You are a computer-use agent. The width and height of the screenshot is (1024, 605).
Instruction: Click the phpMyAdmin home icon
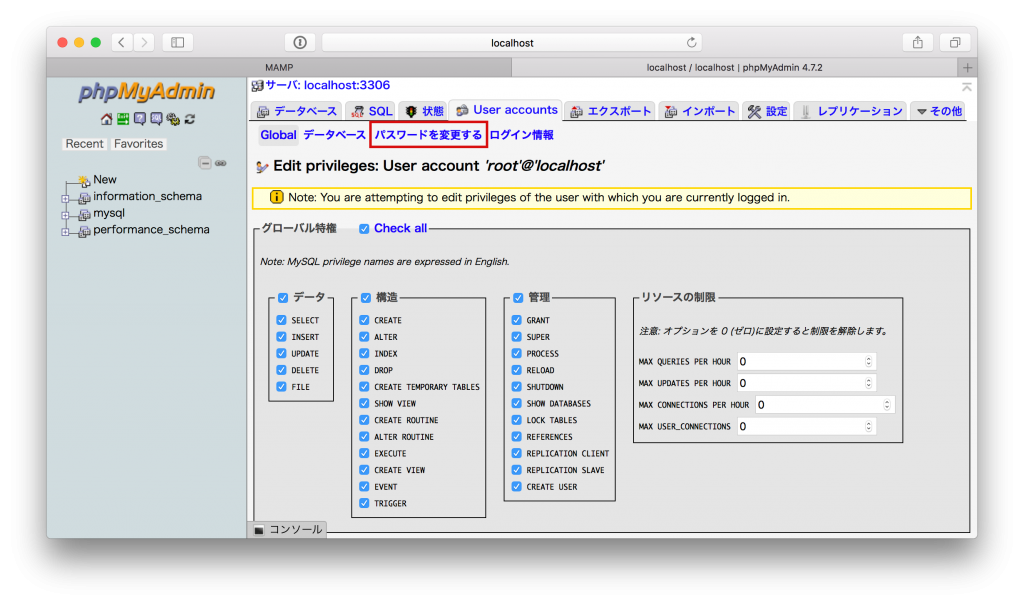point(106,120)
